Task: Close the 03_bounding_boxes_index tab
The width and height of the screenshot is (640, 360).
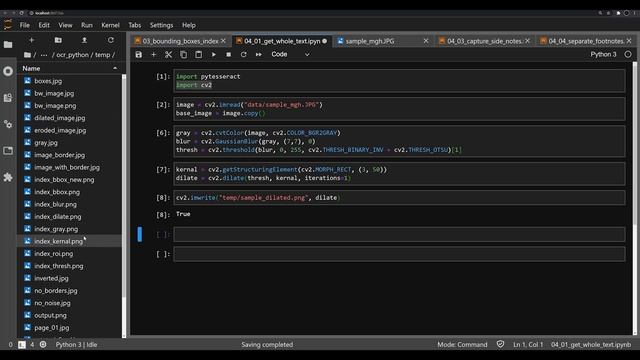Action: 223,41
